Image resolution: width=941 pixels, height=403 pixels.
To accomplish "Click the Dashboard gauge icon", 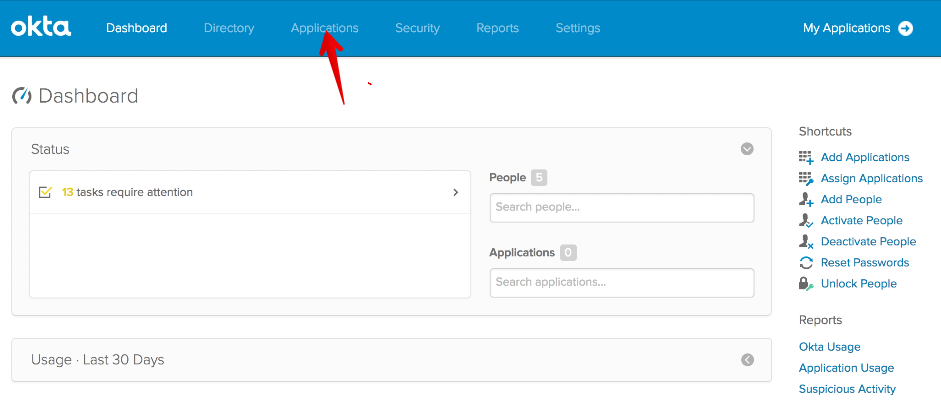I will 22,96.
